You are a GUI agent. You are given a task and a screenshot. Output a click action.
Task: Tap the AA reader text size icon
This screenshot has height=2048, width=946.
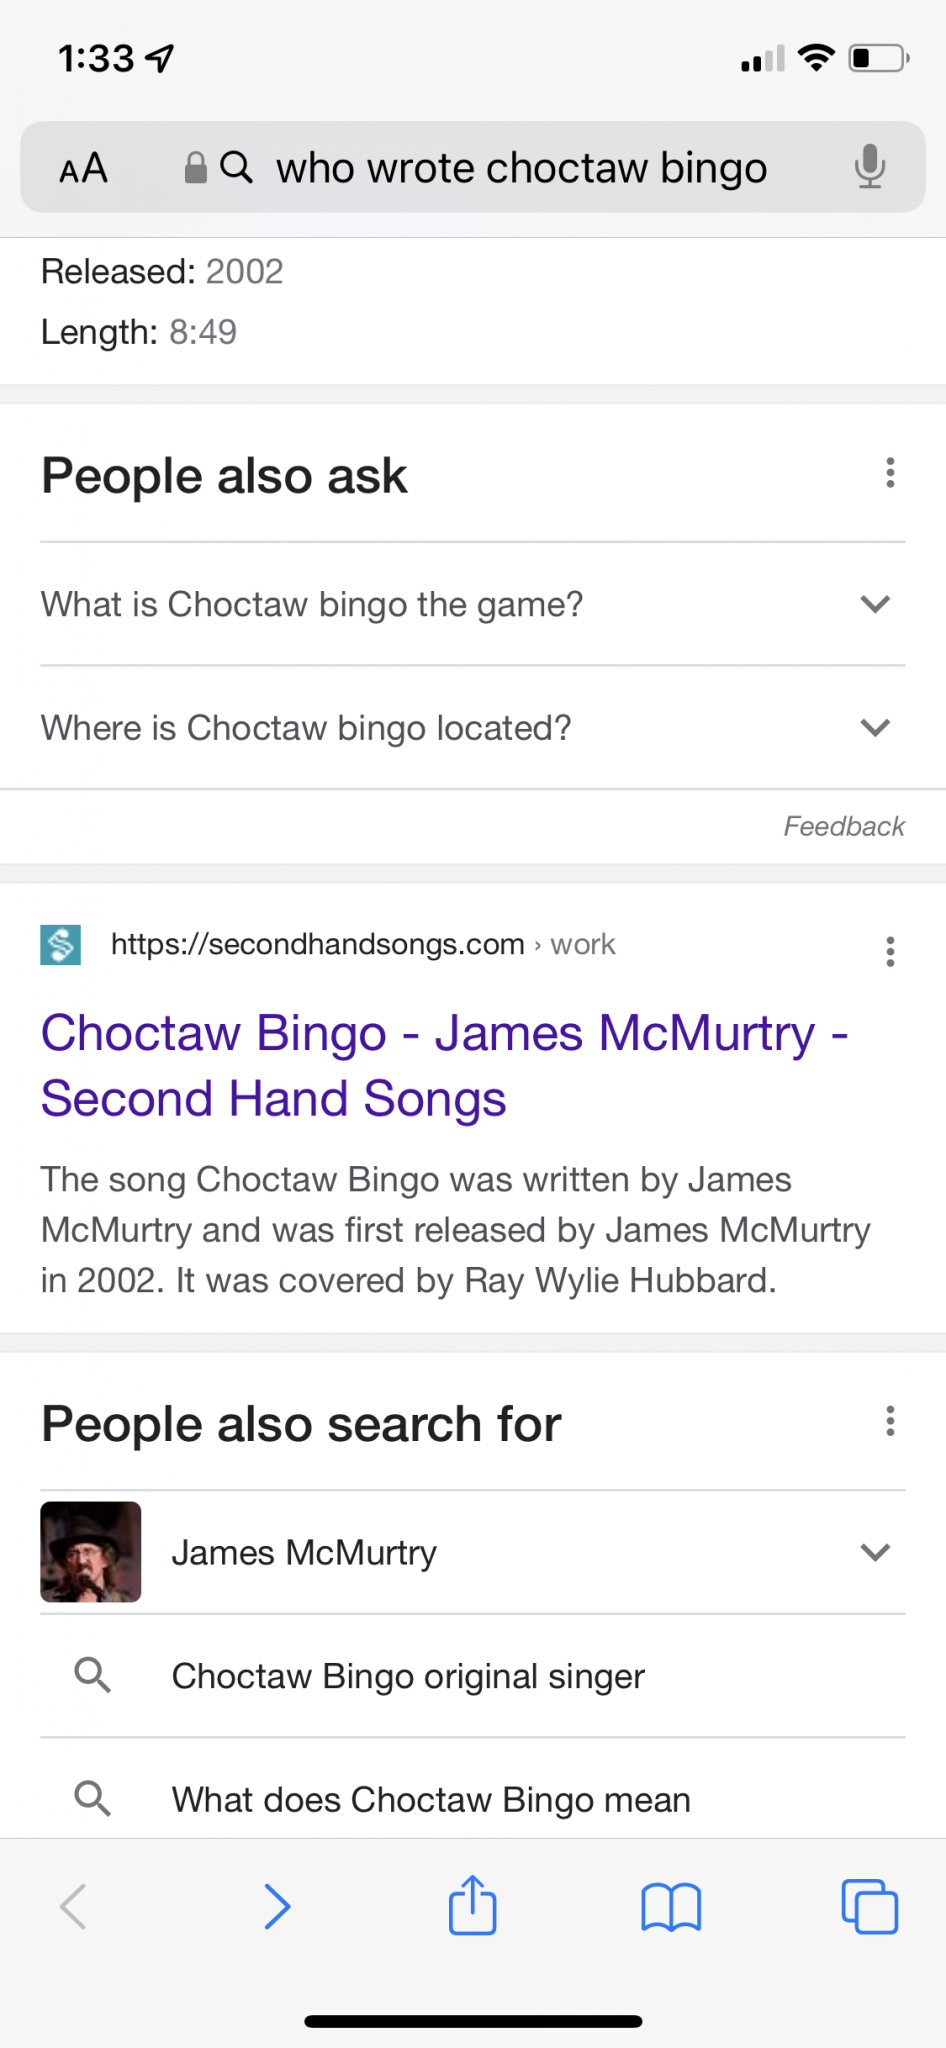83,168
